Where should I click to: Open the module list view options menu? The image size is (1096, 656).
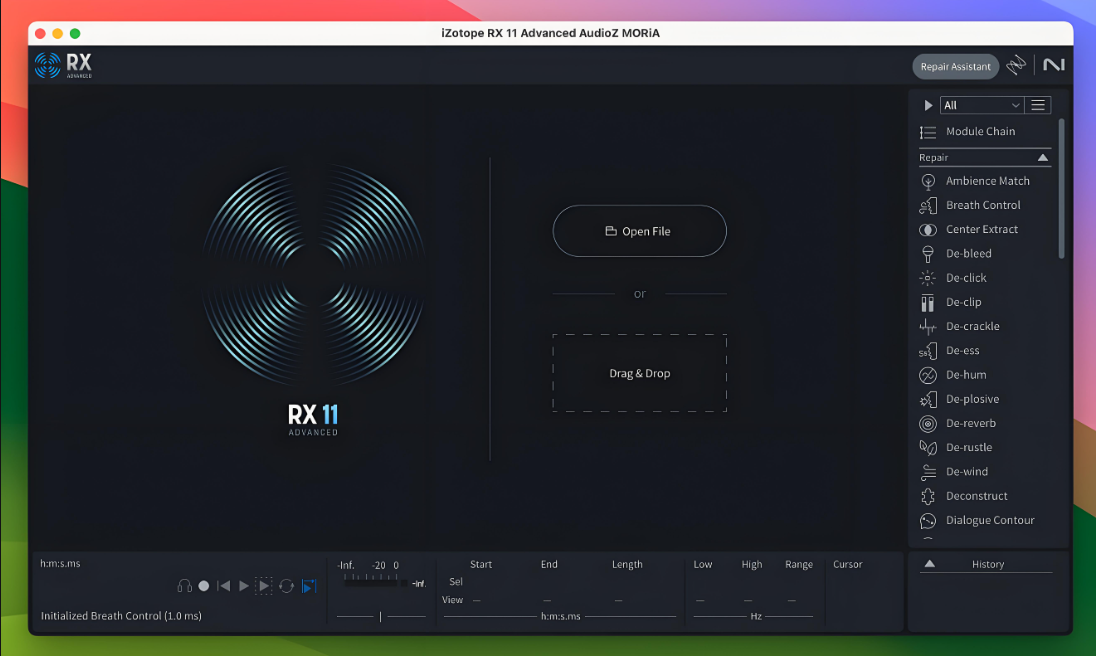click(x=1038, y=105)
